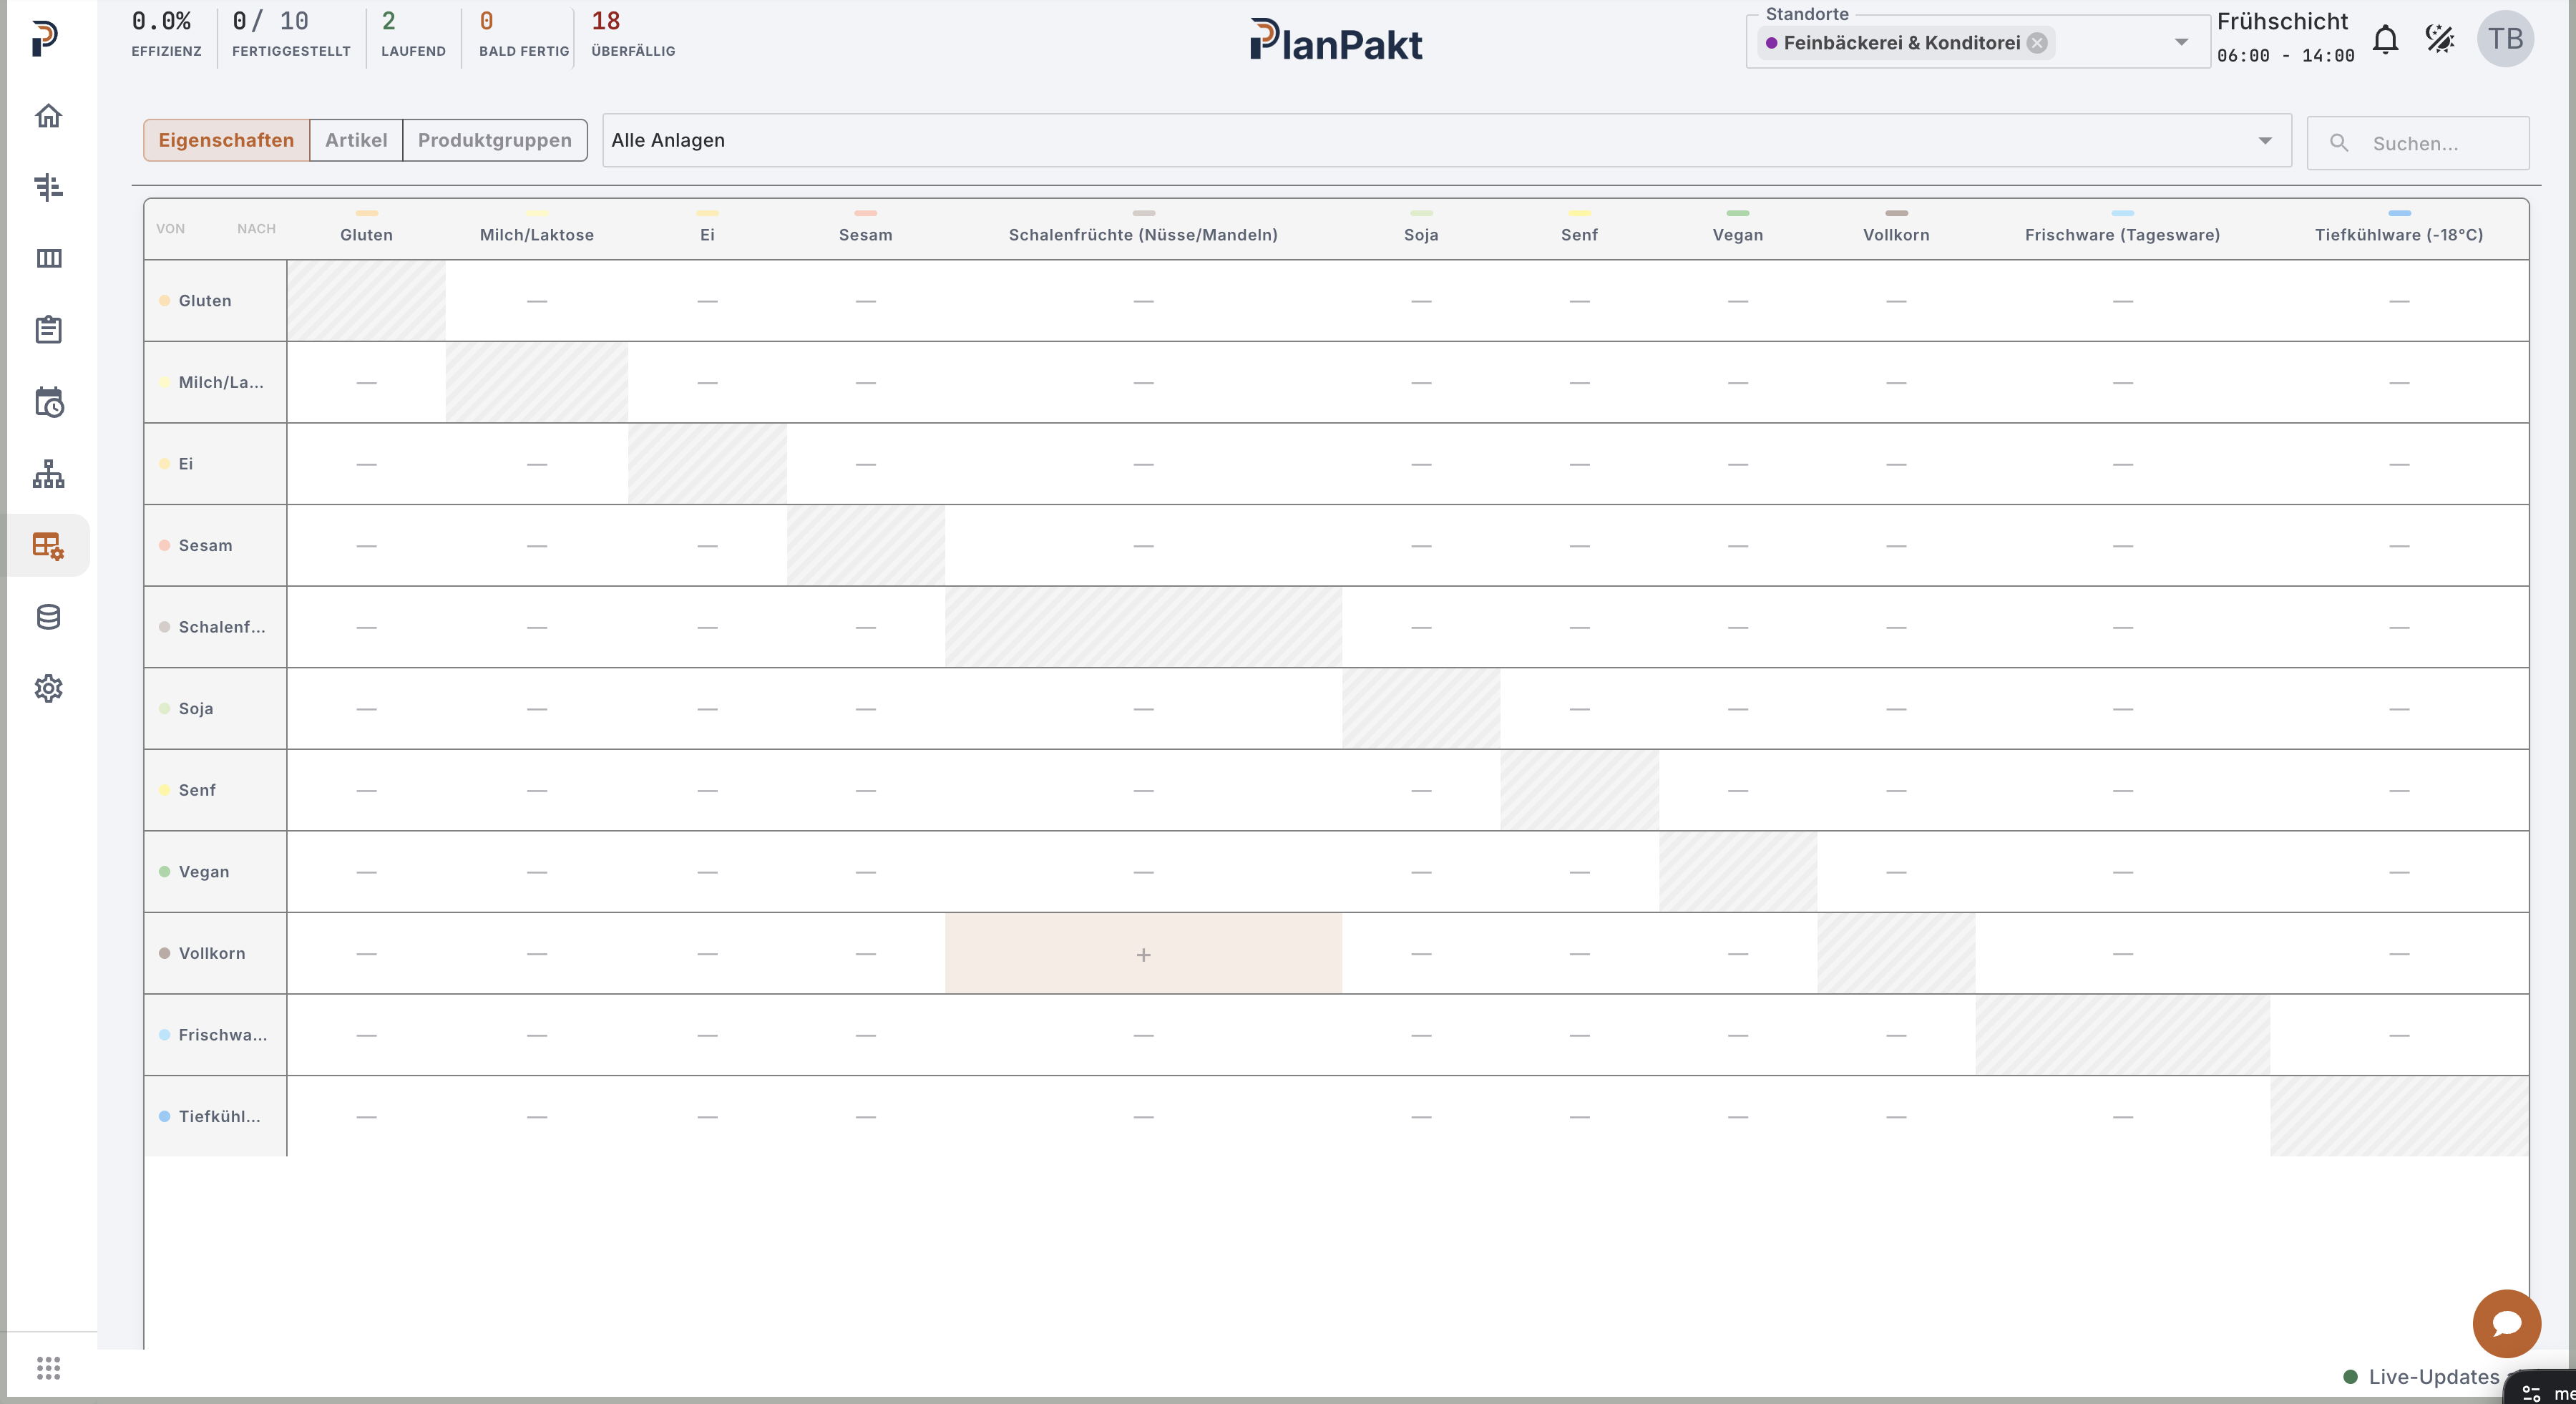Image resolution: width=2576 pixels, height=1404 pixels.
Task: Click Gluten column header color swatch
Action: pos(367,213)
